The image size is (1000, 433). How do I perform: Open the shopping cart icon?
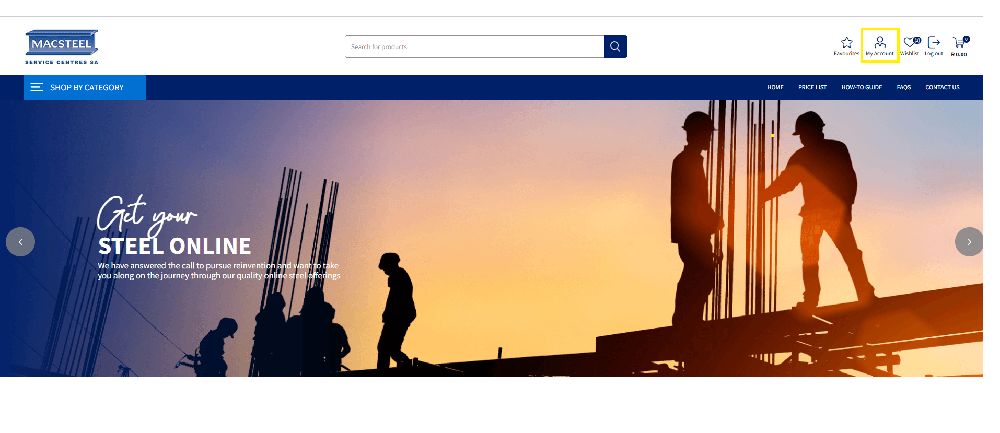(959, 44)
